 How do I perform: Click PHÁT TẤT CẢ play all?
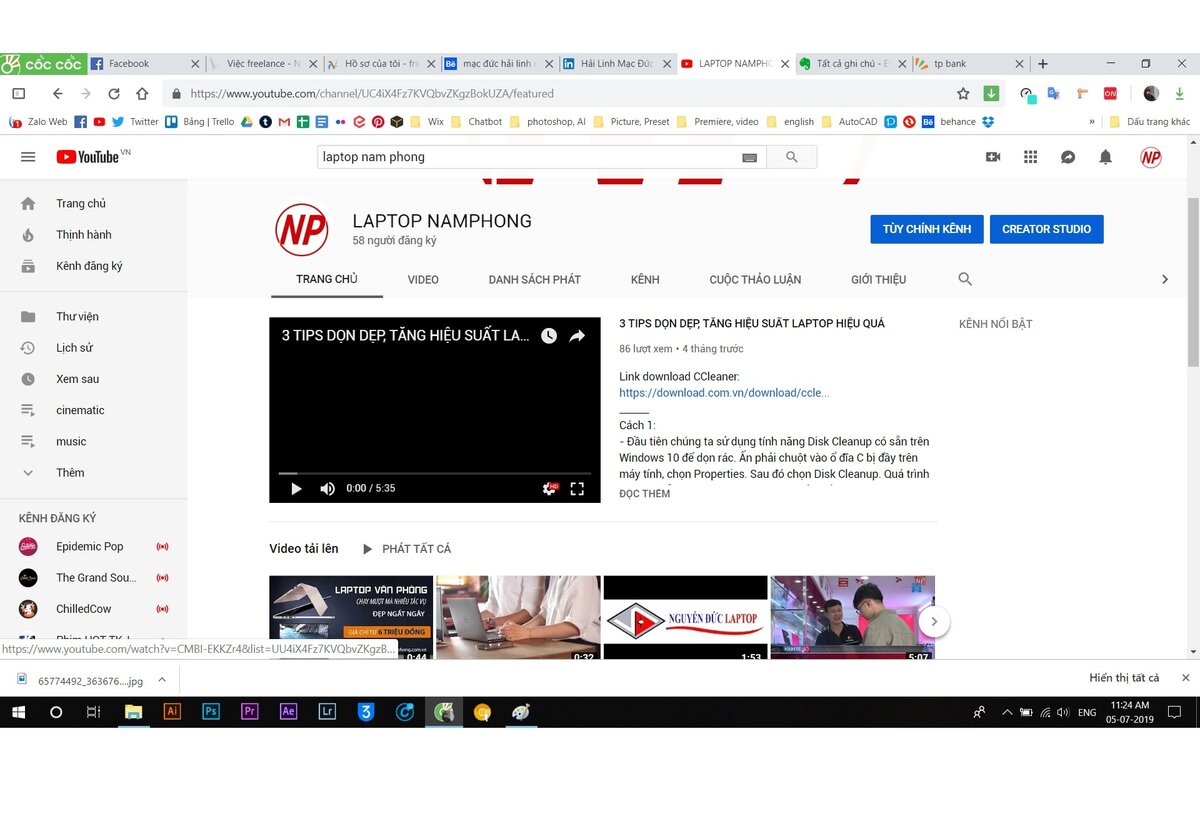tap(406, 548)
